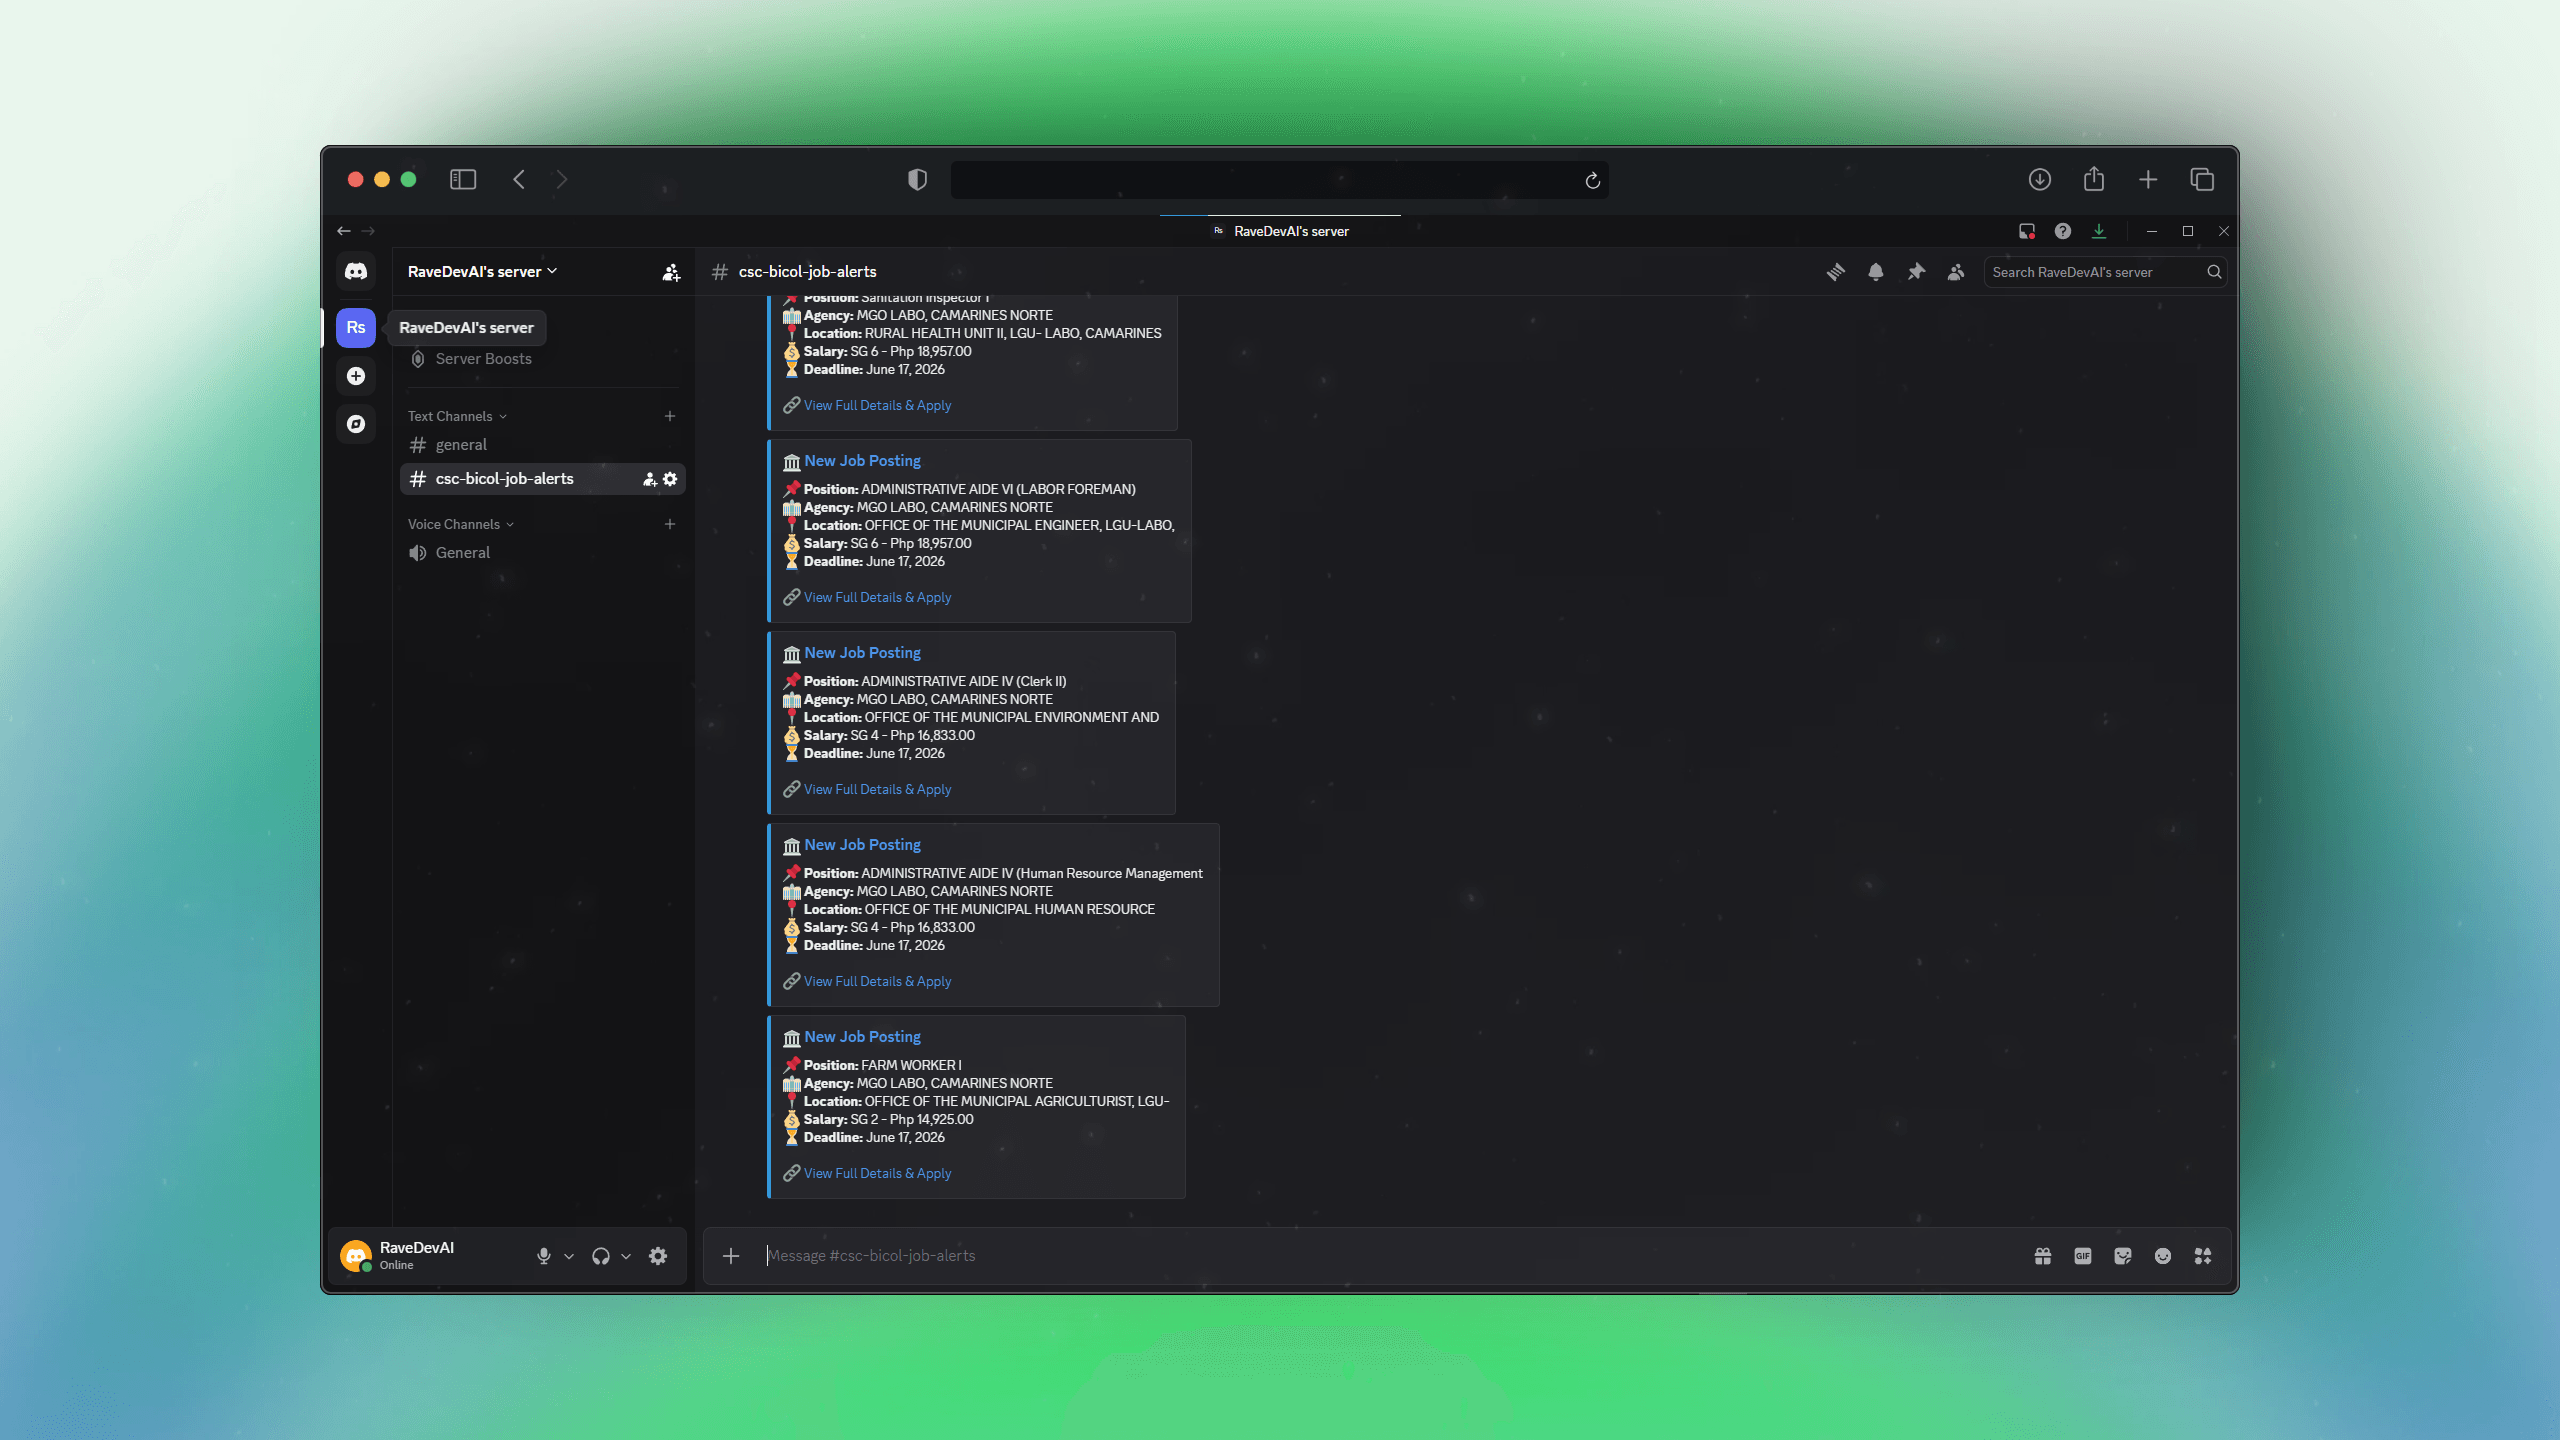View Full Details for Human Resource Management posting
2560x1440 pixels.
(877, 981)
